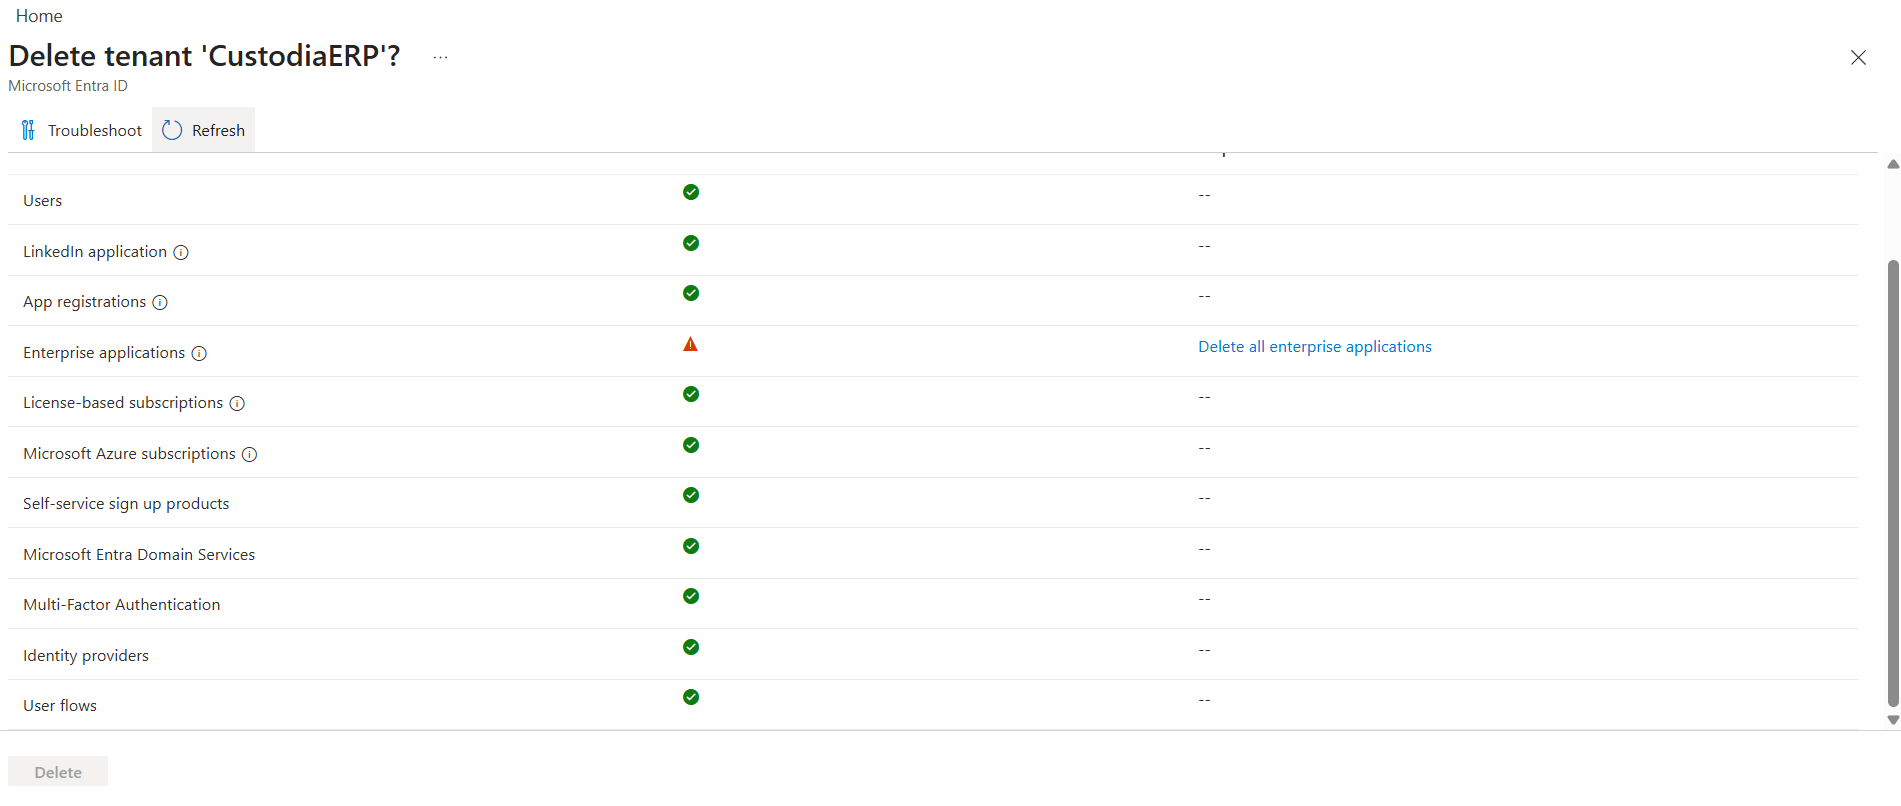Click green check for Microsoft Entra Domain Services
1901x806 pixels.
(691, 546)
